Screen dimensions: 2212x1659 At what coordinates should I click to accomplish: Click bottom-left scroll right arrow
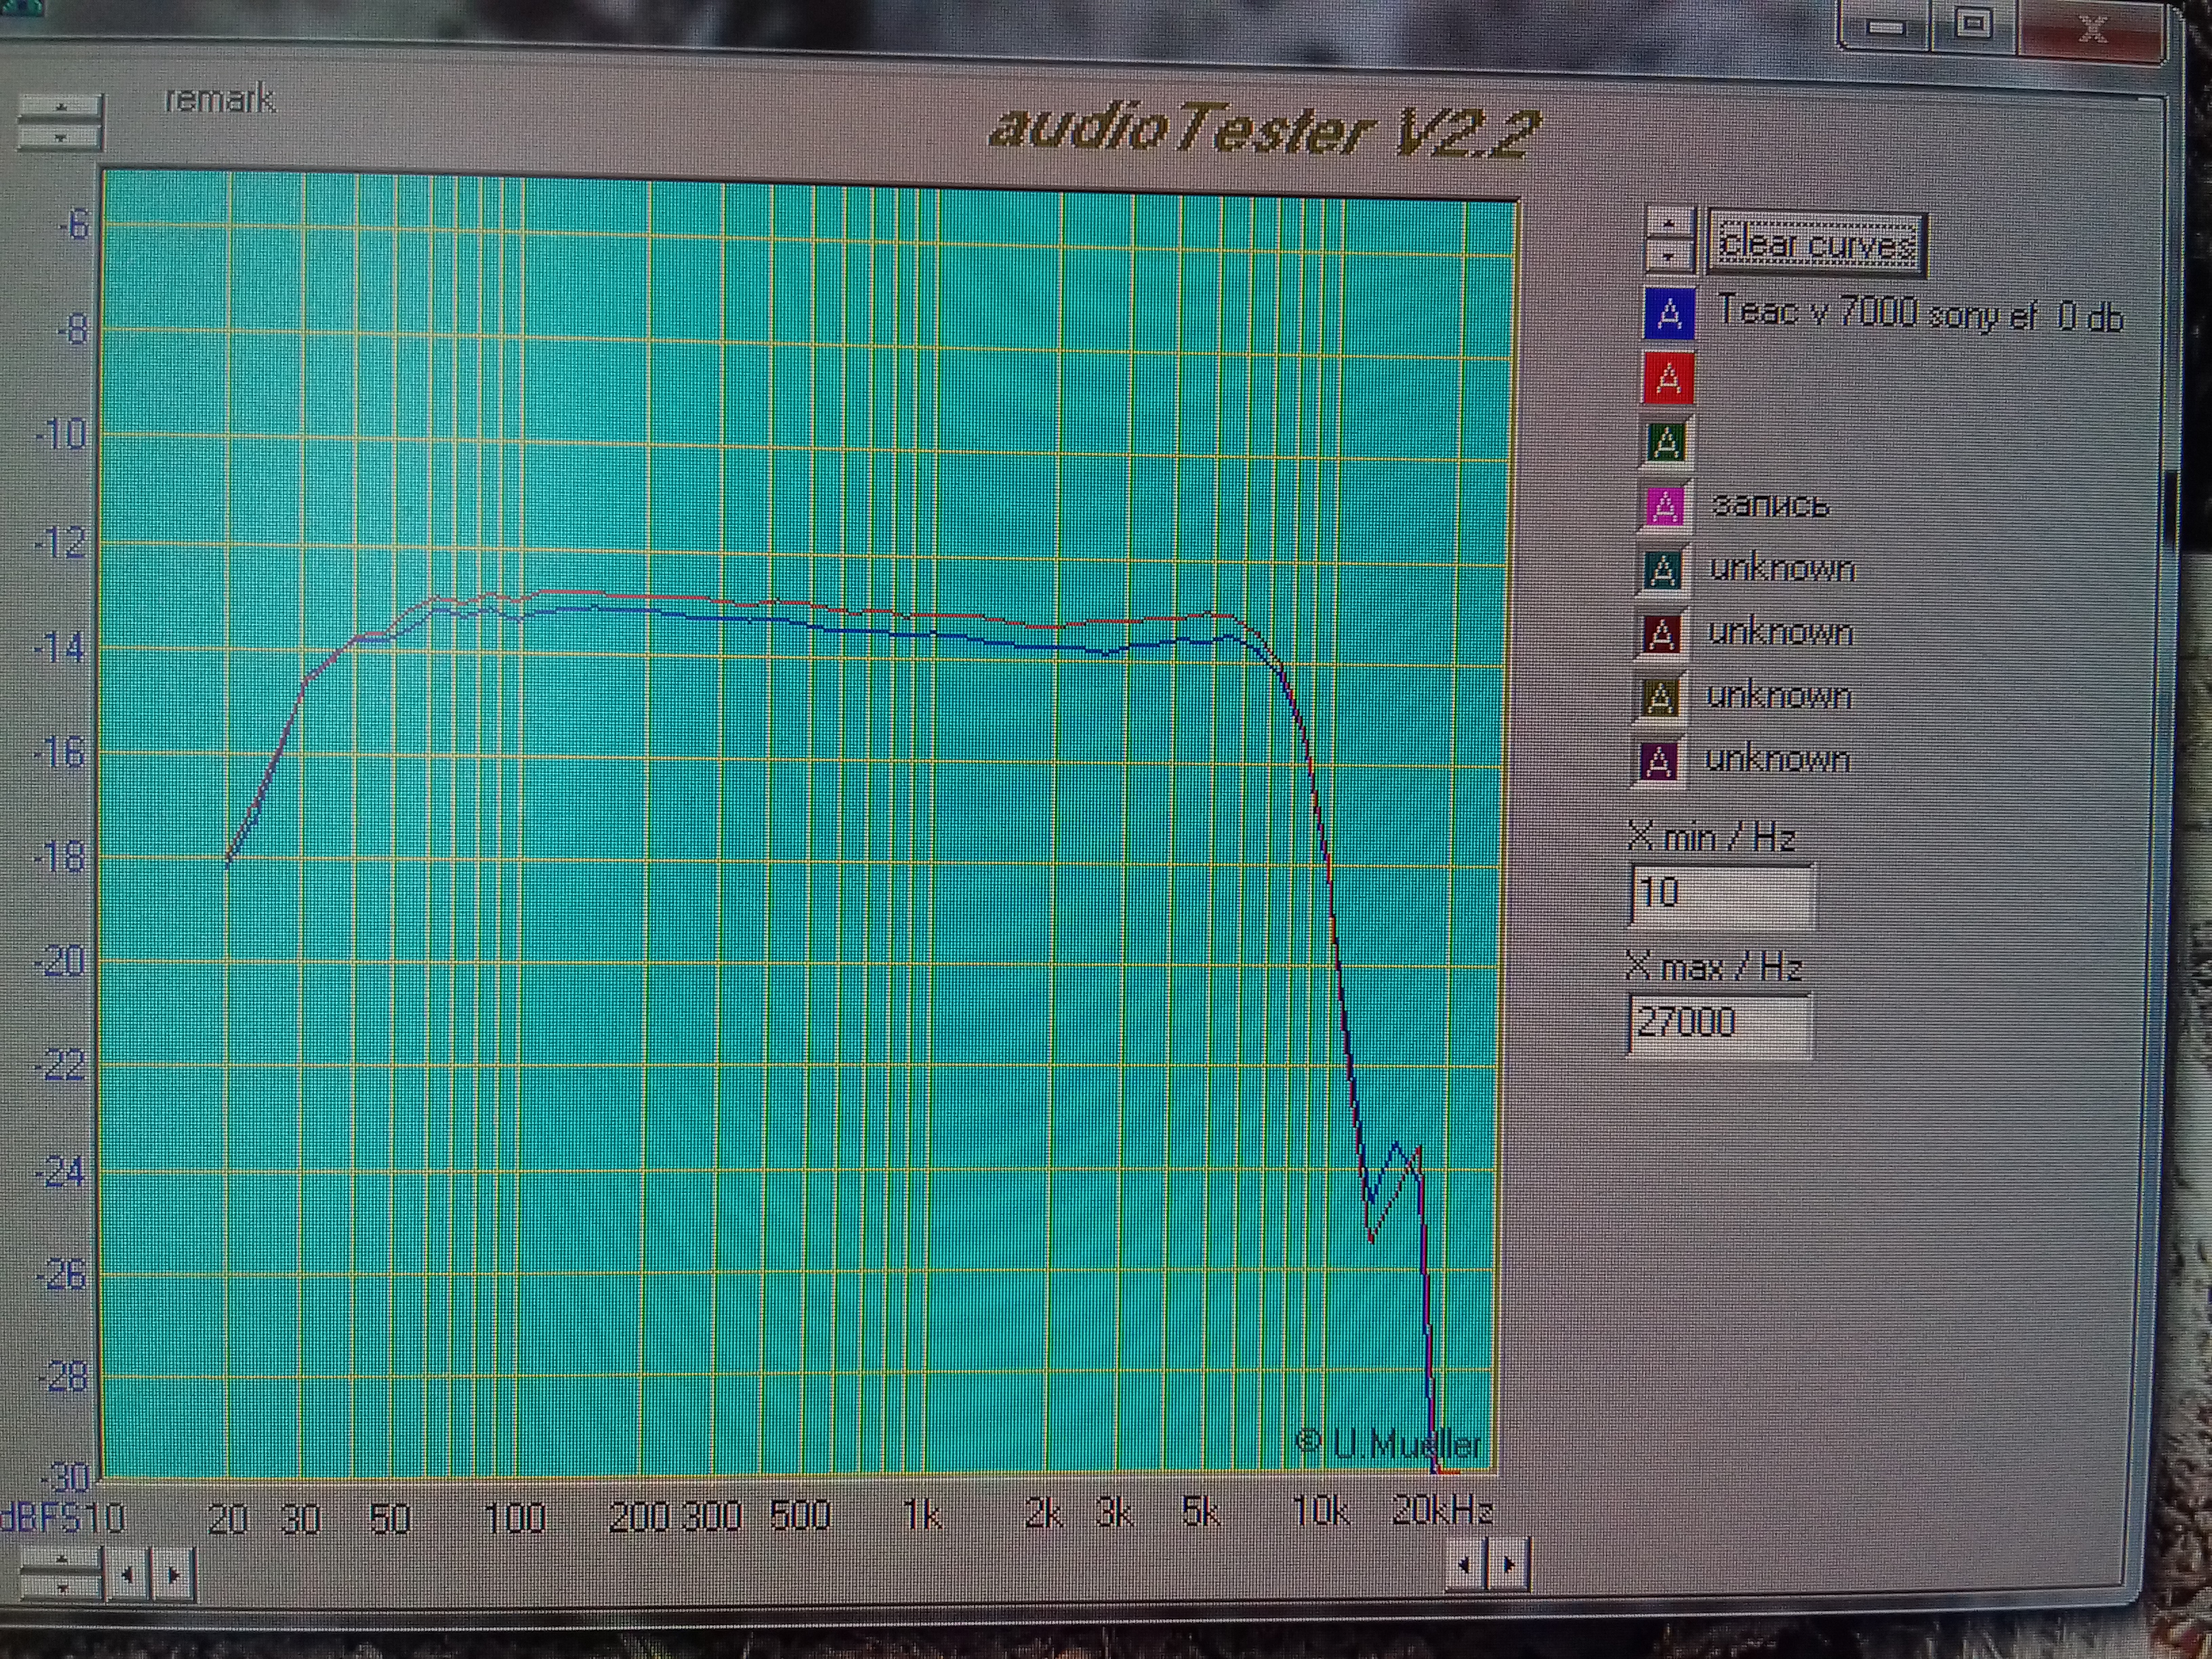tap(174, 1575)
